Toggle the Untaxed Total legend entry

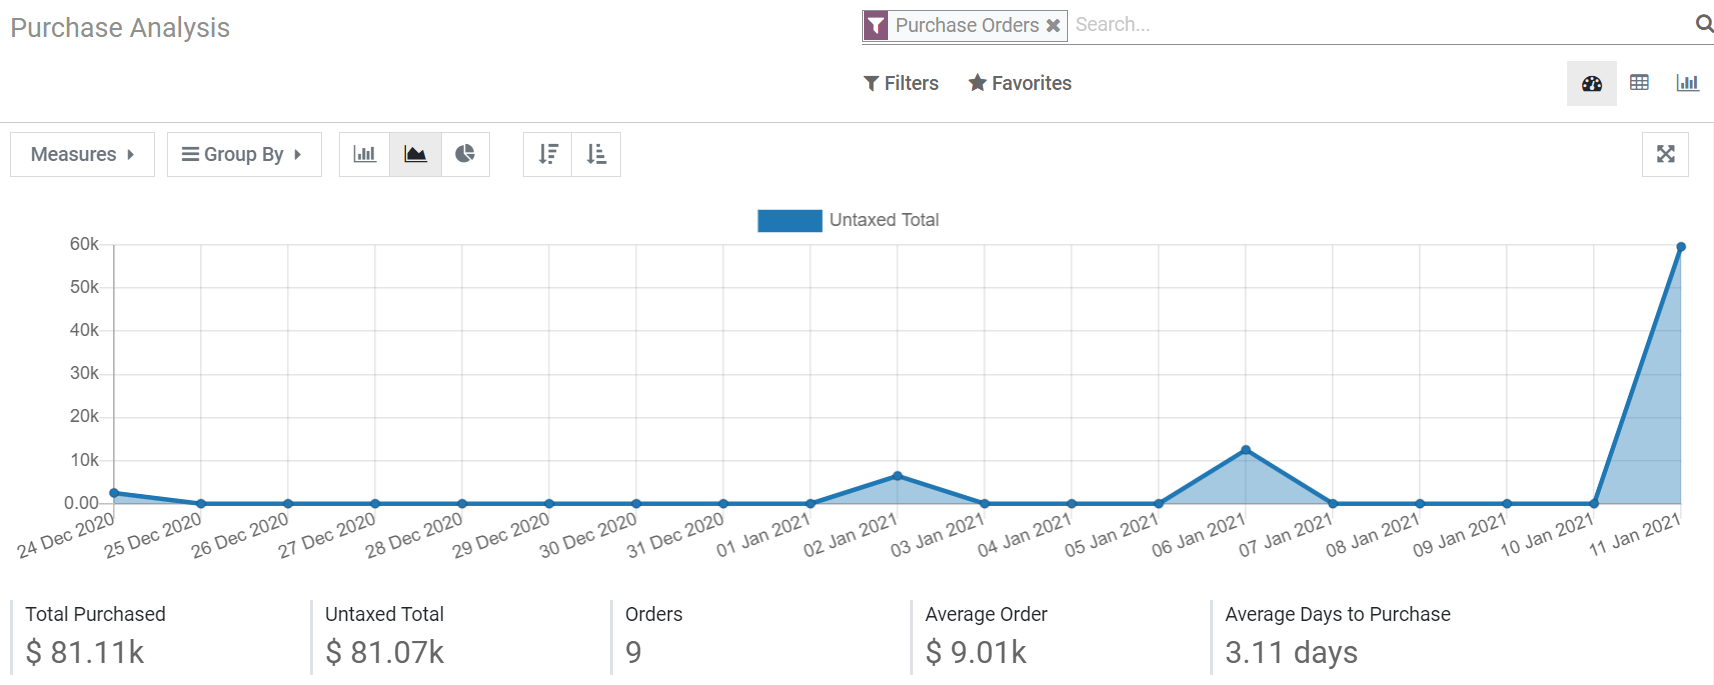(x=848, y=220)
